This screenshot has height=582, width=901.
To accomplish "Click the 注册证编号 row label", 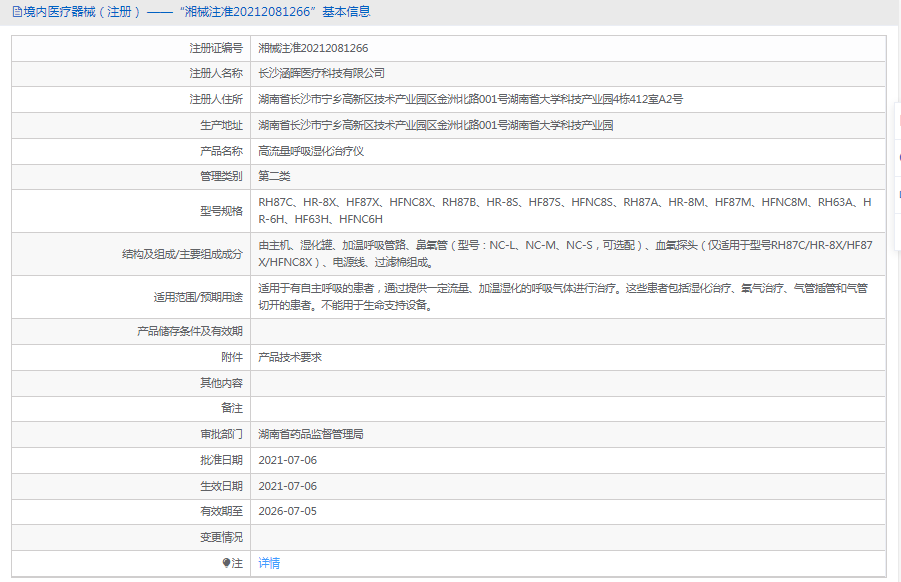I will [216, 48].
